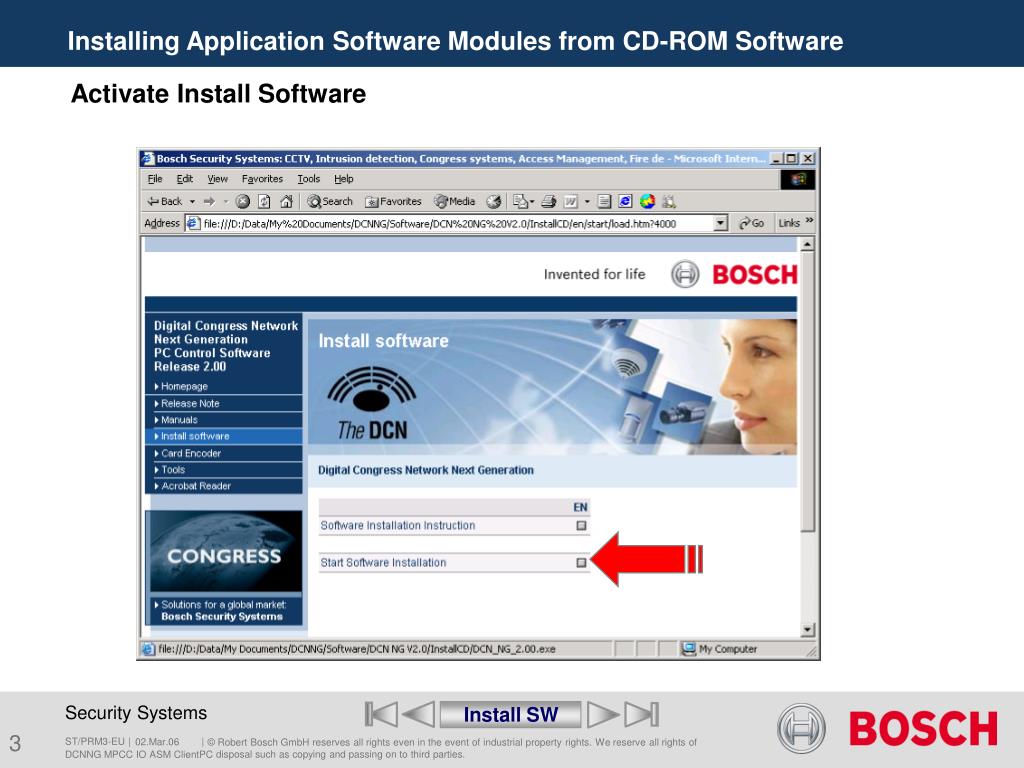
Task: Click the Bosch logo on the web page
Action: [x=735, y=274]
